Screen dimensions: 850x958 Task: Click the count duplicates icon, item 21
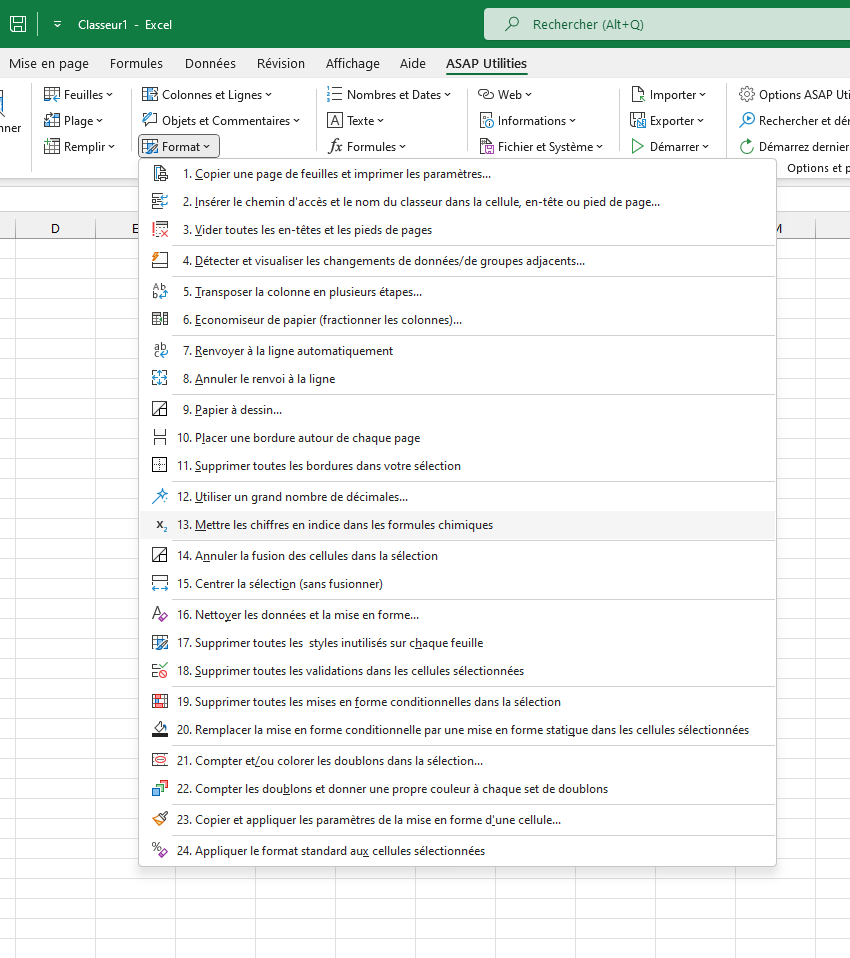(x=160, y=760)
